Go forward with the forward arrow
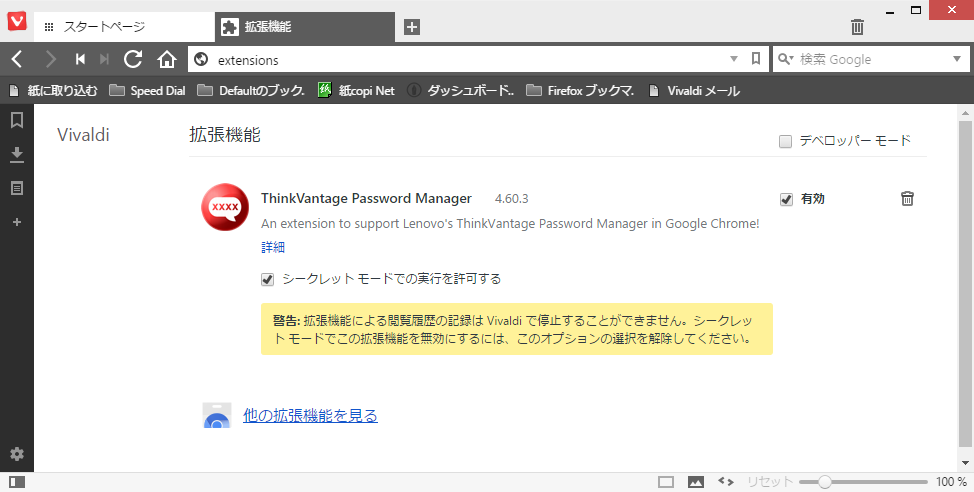 tap(51, 59)
